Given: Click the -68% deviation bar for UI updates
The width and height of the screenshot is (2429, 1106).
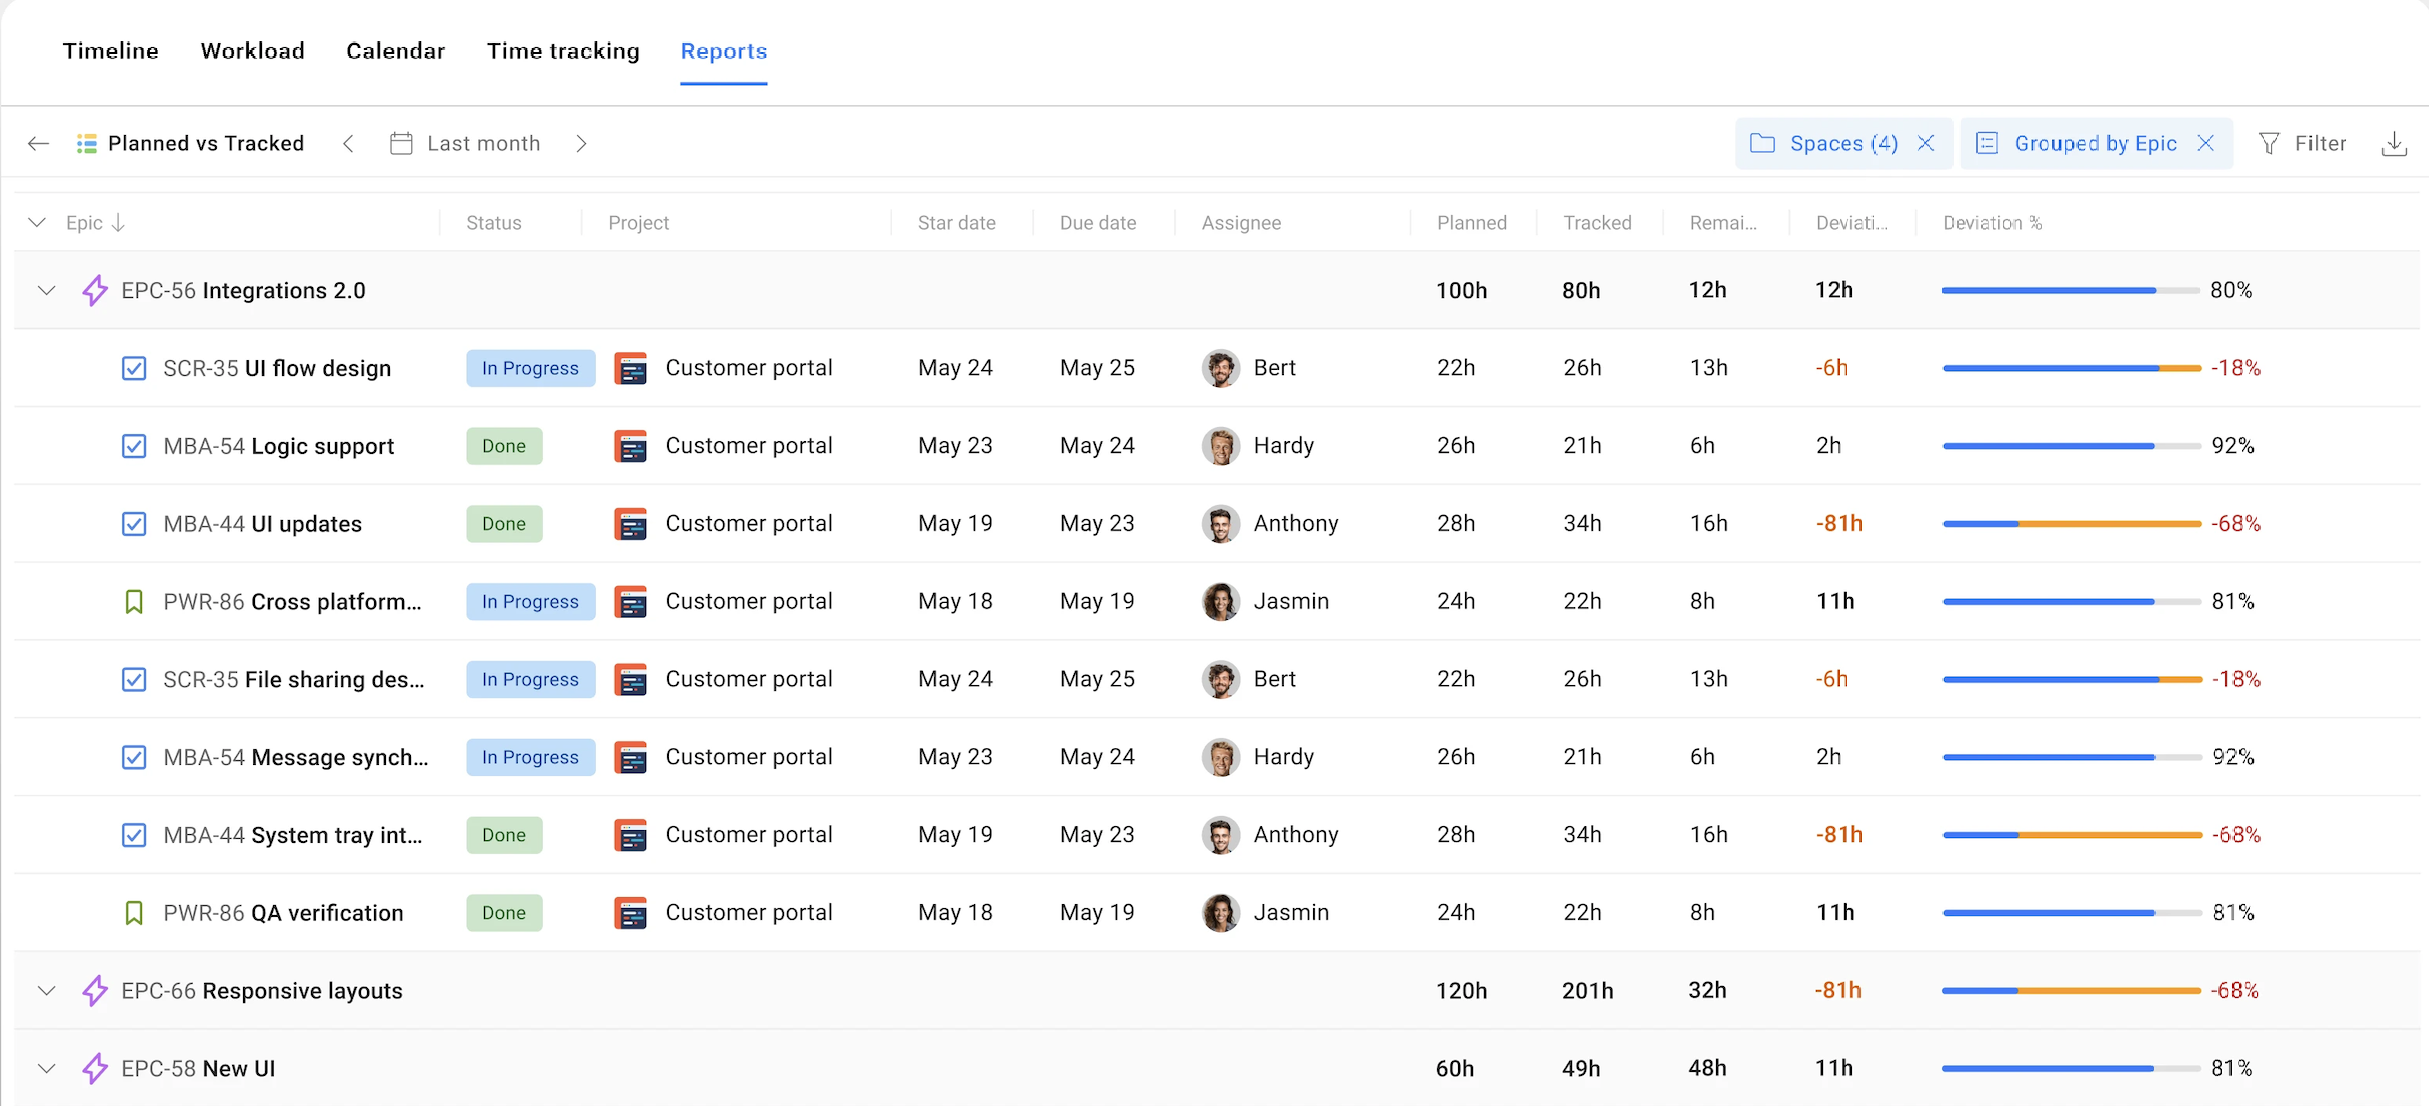Looking at the screenshot, I should coord(2072,524).
